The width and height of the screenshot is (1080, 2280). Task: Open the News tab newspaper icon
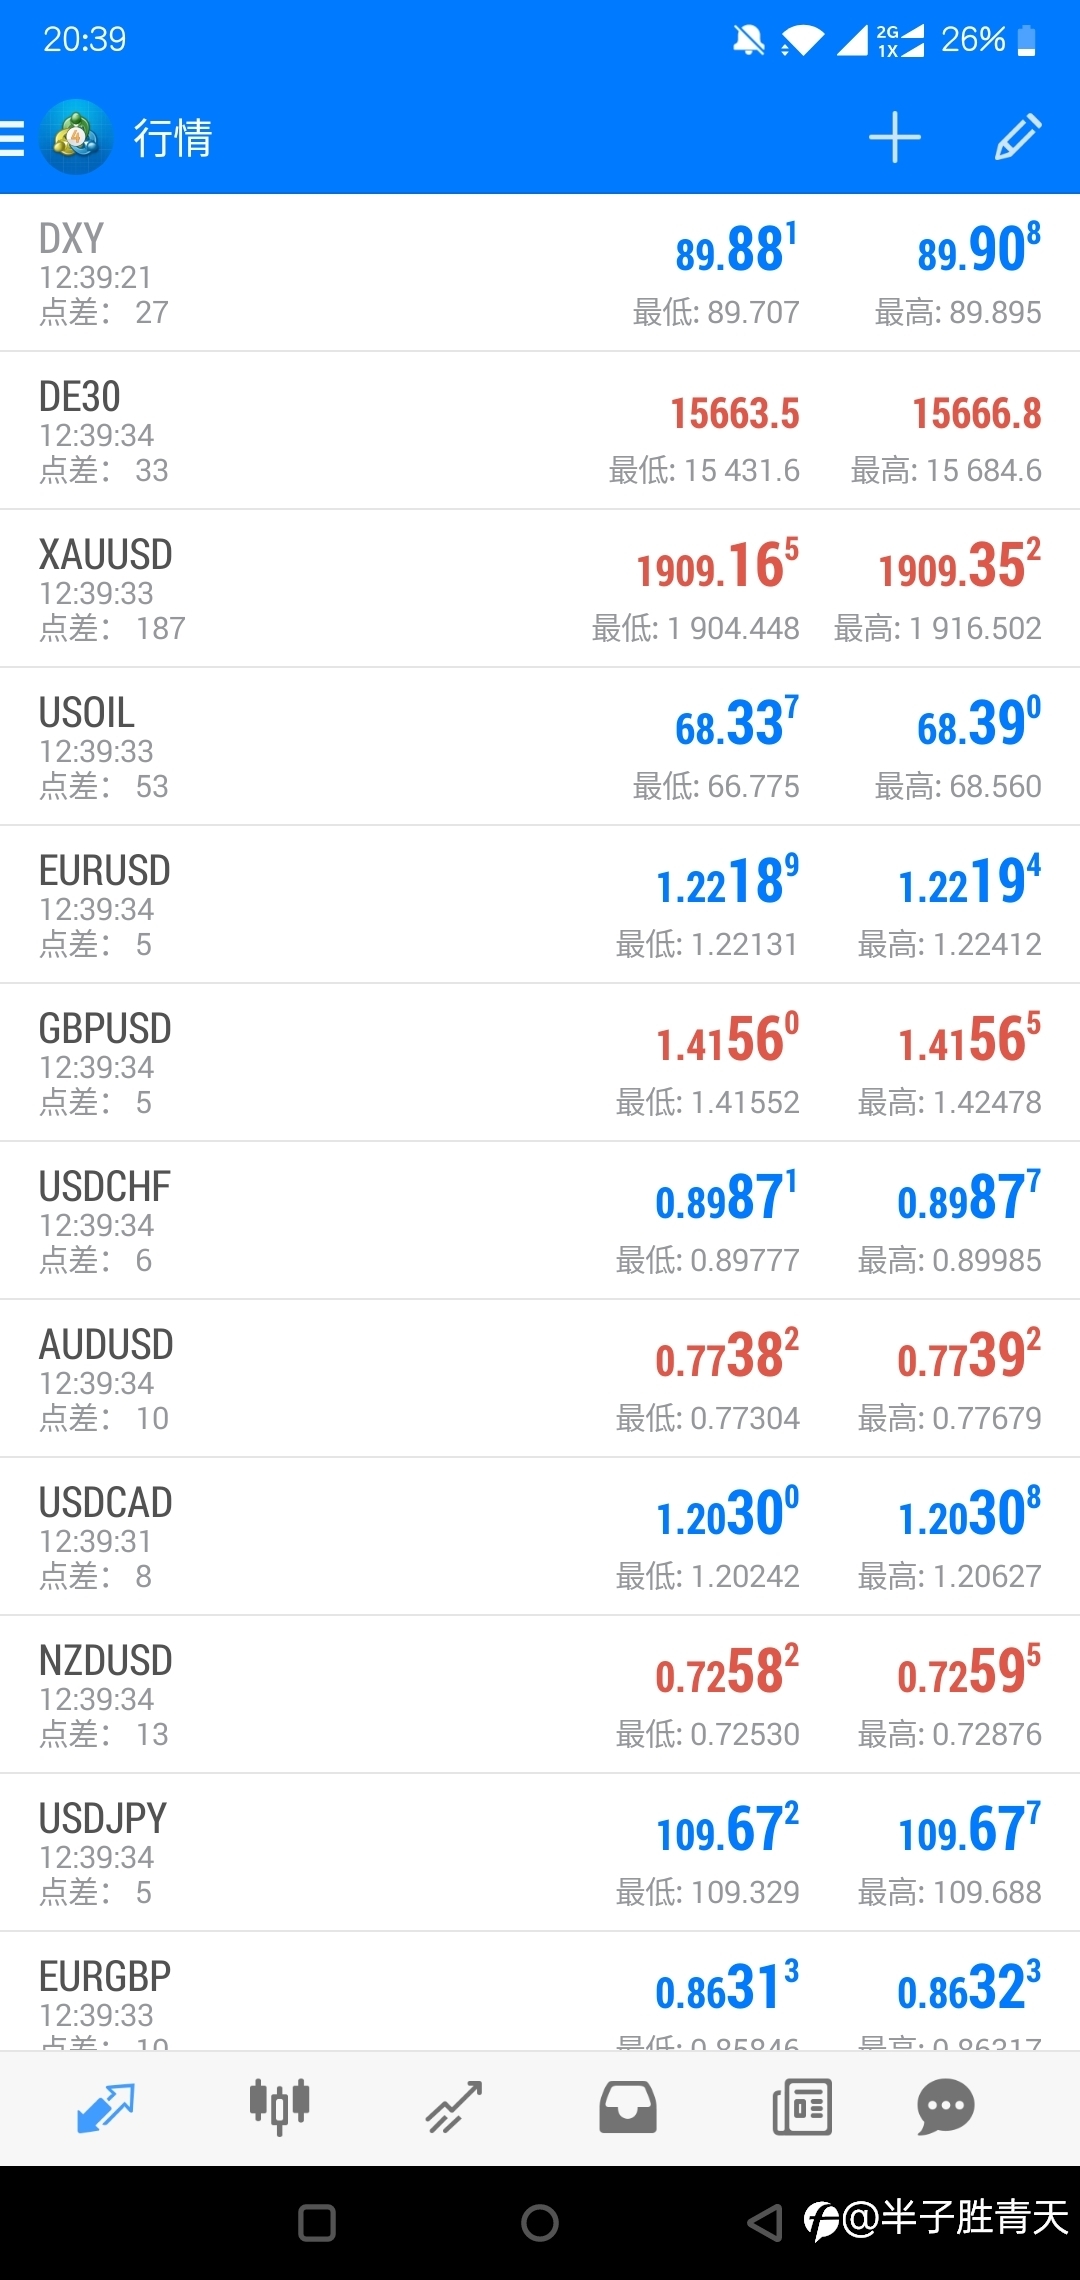(802, 2107)
